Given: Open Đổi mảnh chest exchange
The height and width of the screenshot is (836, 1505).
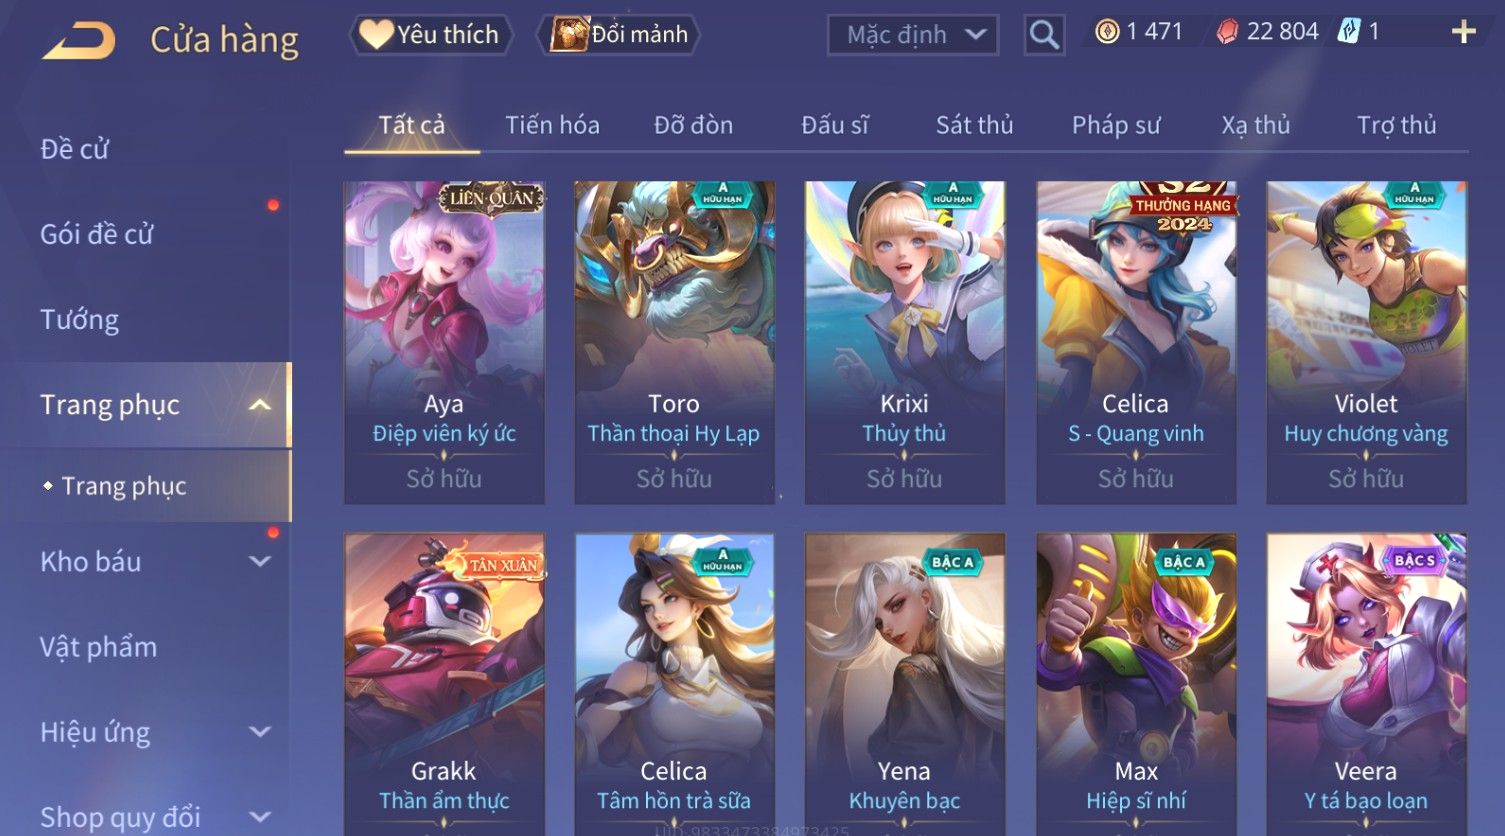Looking at the screenshot, I should [x=620, y=35].
